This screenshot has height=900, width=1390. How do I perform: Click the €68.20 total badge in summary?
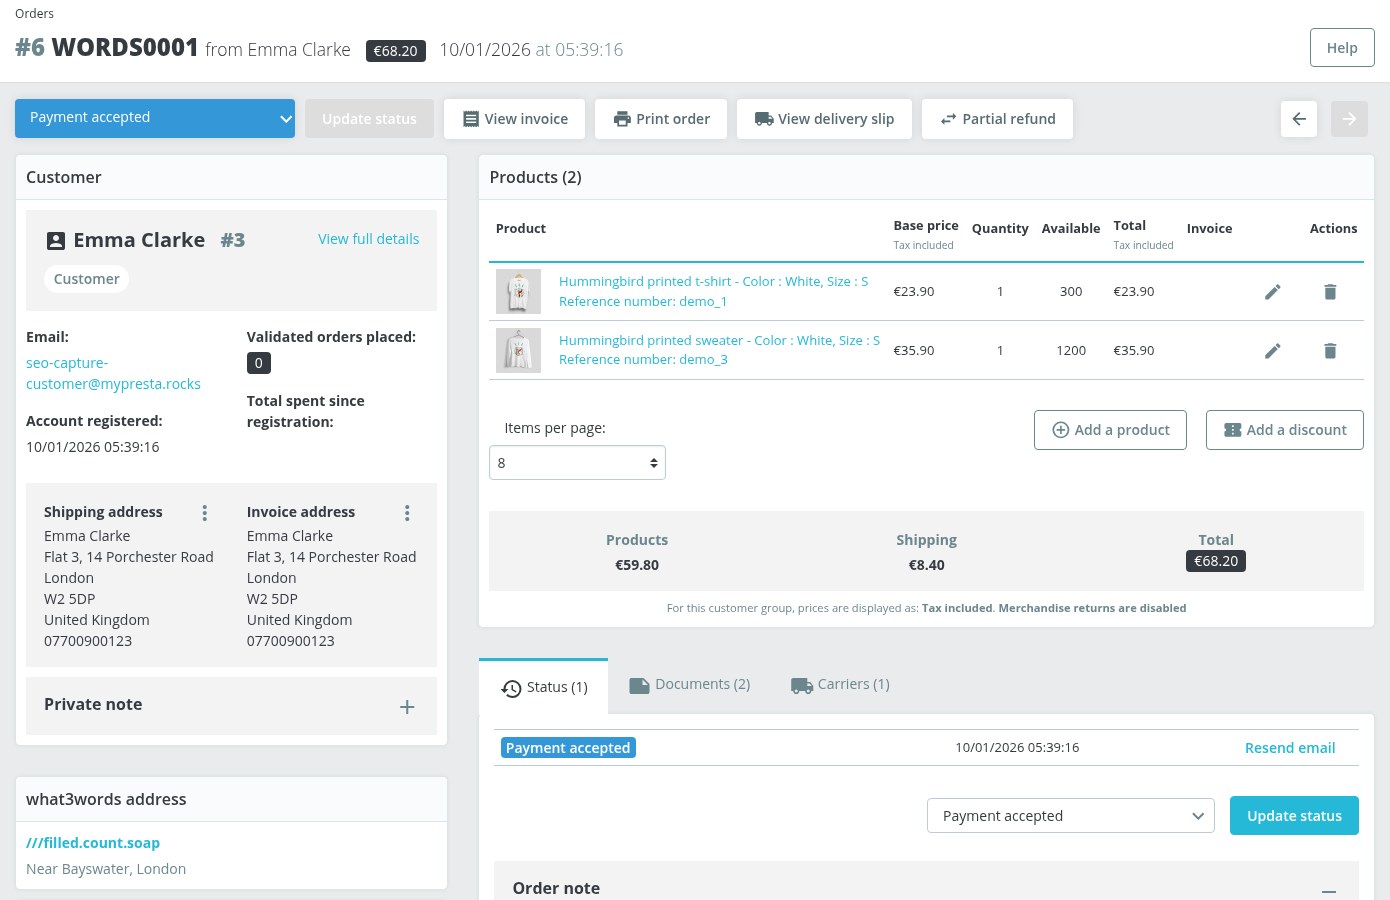pos(1216,561)
